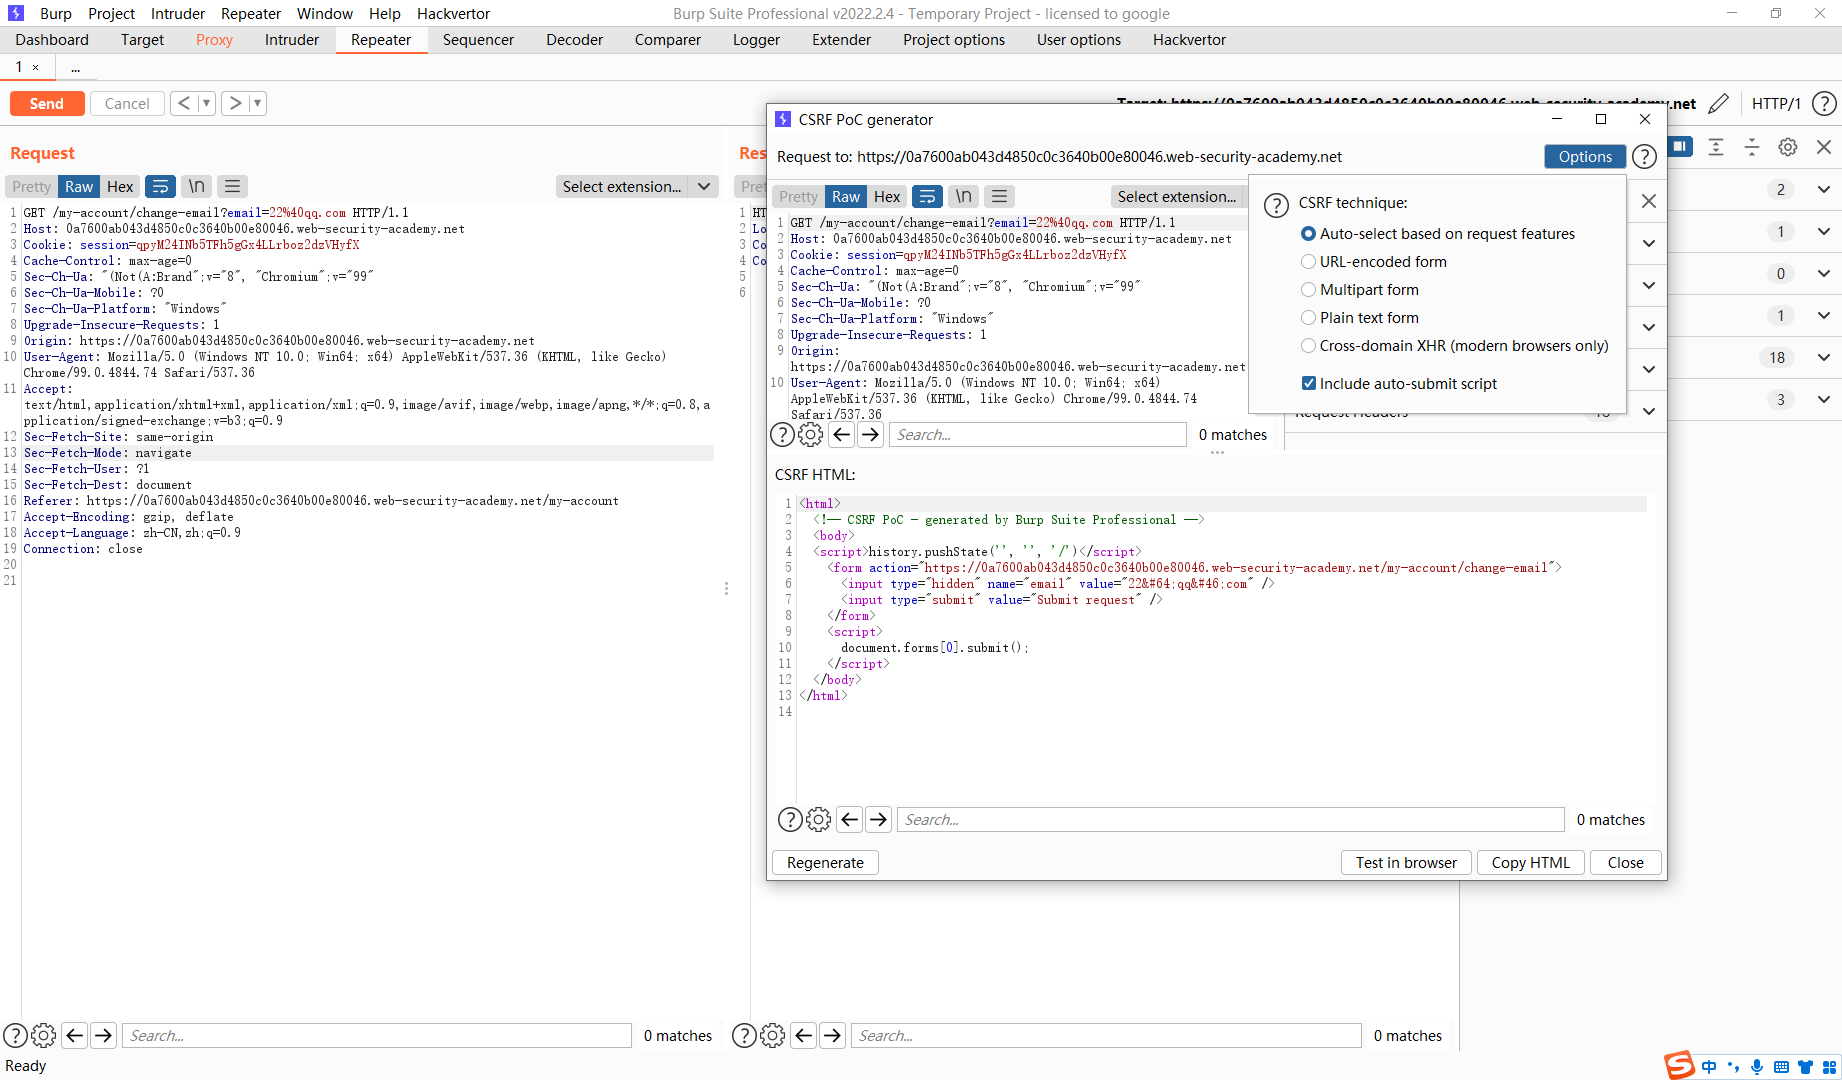Switch CSRF PoC request view to Hex
This screenshot has width=1842, height=1080.
click(887, 196)
